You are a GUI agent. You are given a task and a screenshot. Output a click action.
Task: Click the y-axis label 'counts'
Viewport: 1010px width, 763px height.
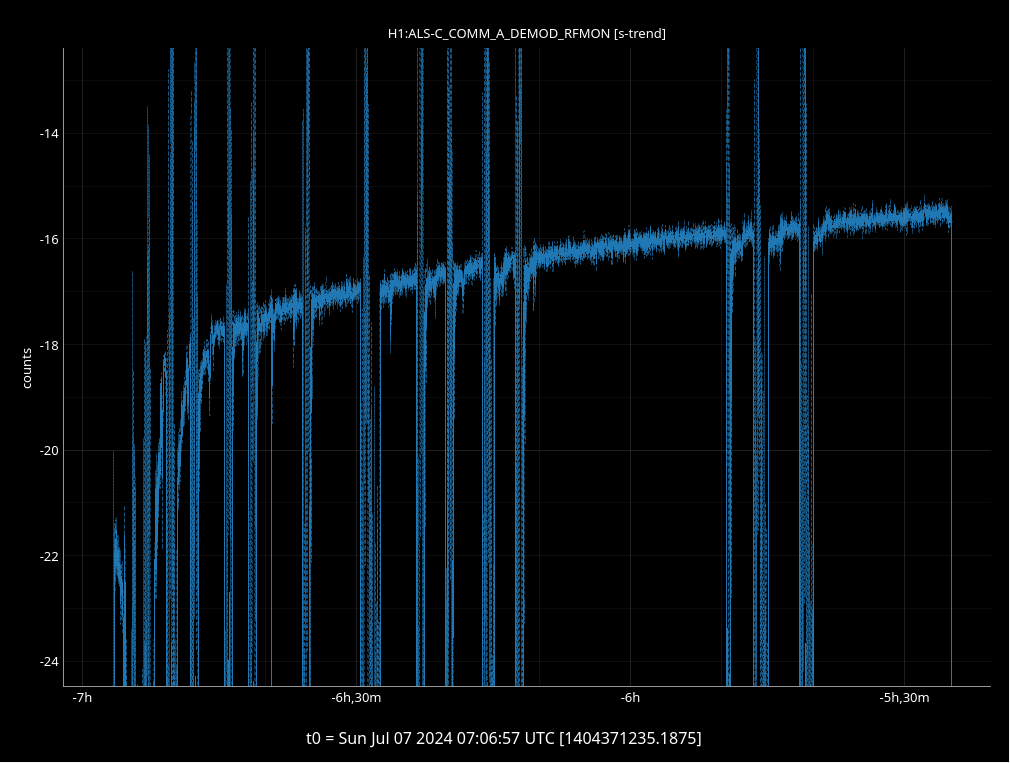click(26, 368)
